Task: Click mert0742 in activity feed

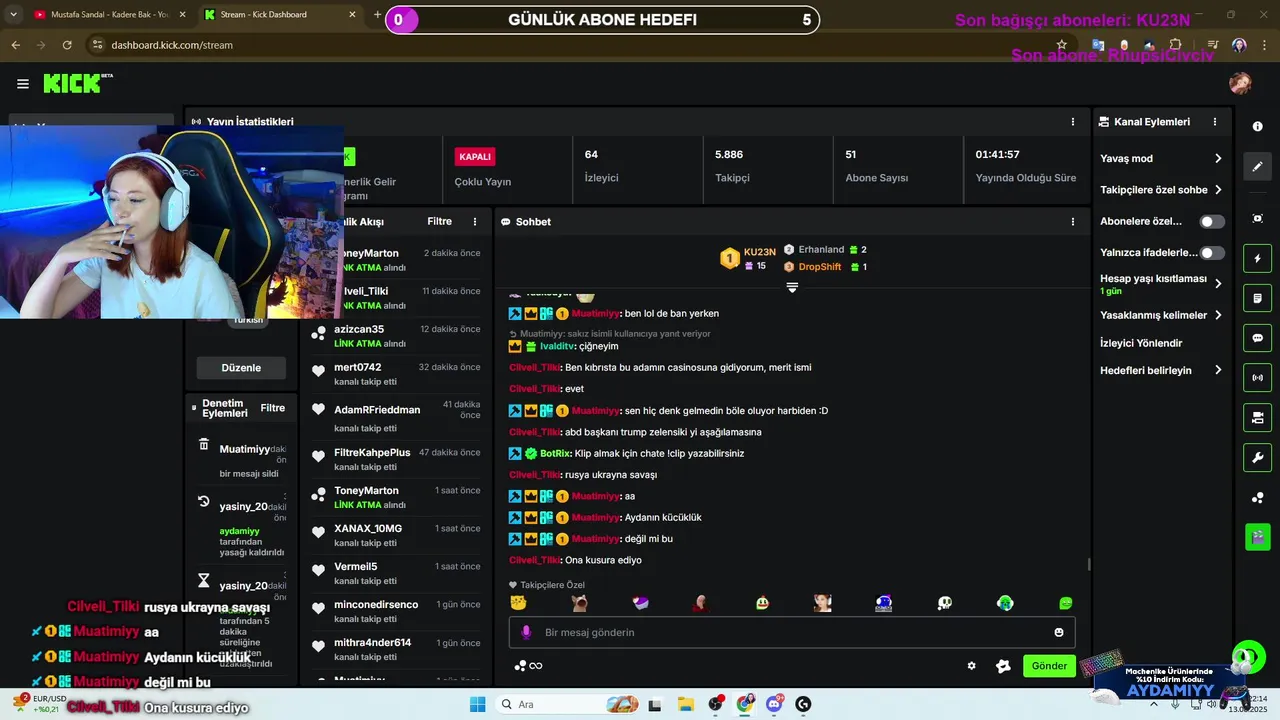Action: [358, 367]
